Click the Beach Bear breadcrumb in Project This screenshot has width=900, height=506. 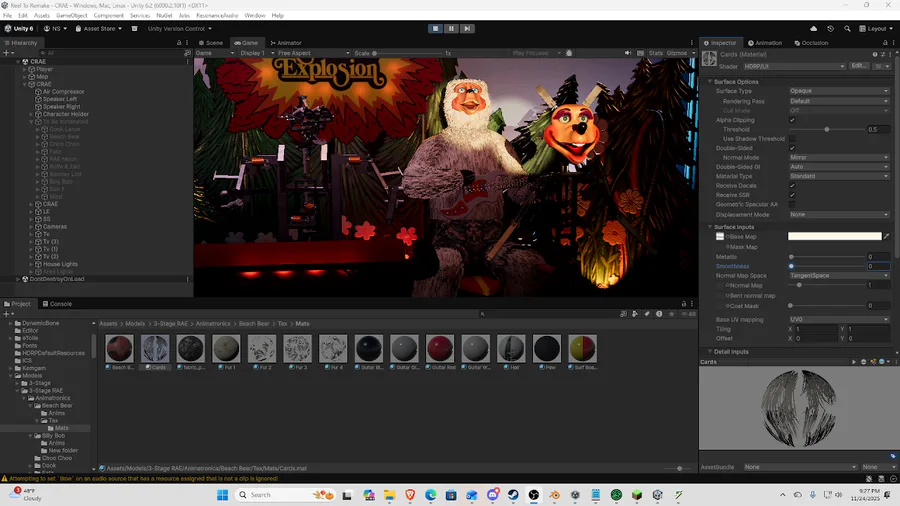point(254,324)
